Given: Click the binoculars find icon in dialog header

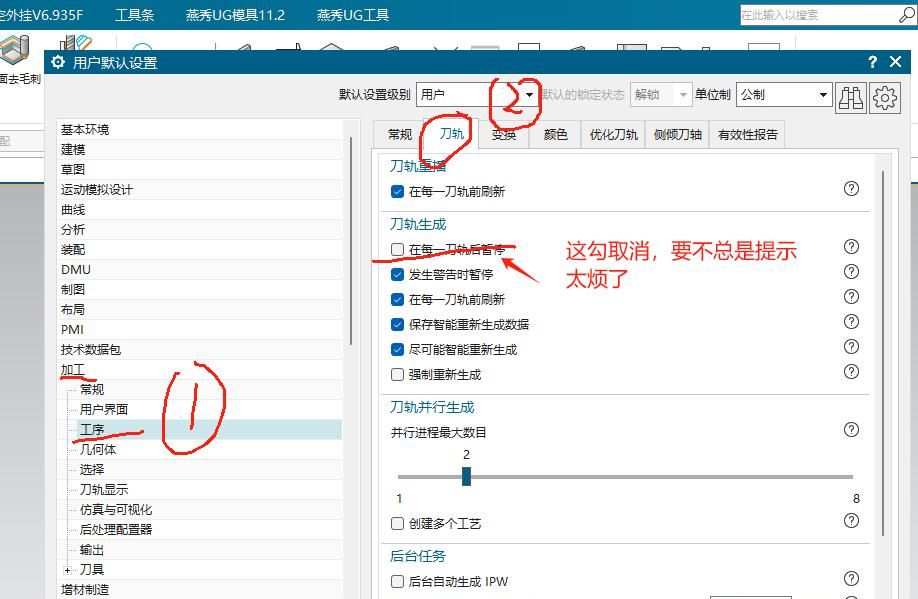Looking at the screenshot, I should coord(851,96).
